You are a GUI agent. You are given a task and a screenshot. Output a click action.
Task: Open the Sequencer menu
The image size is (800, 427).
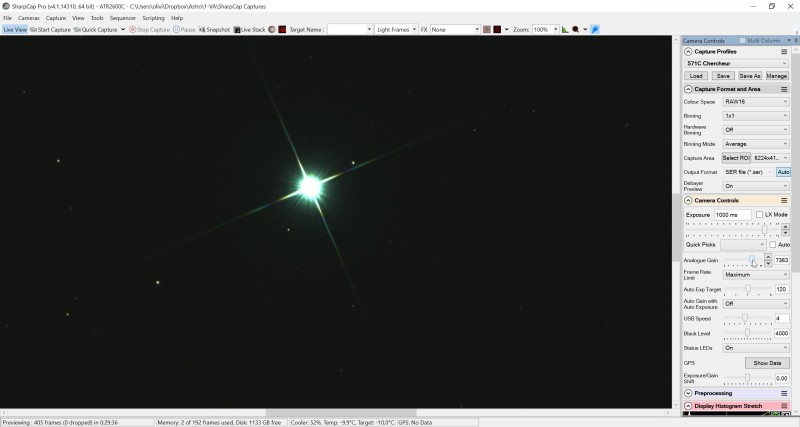tap(123, 18)
